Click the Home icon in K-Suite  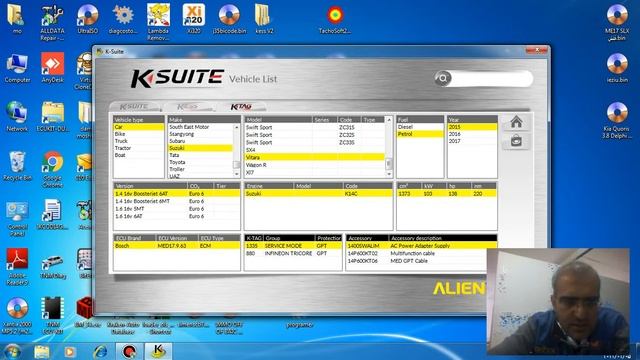coord(516,122)
